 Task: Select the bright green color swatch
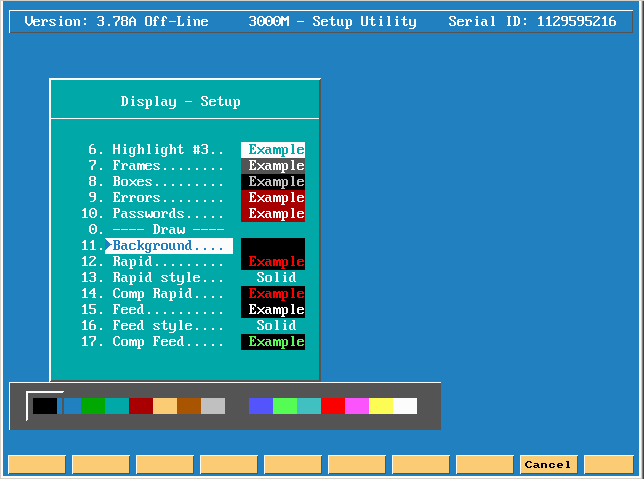tap(285, 406)
